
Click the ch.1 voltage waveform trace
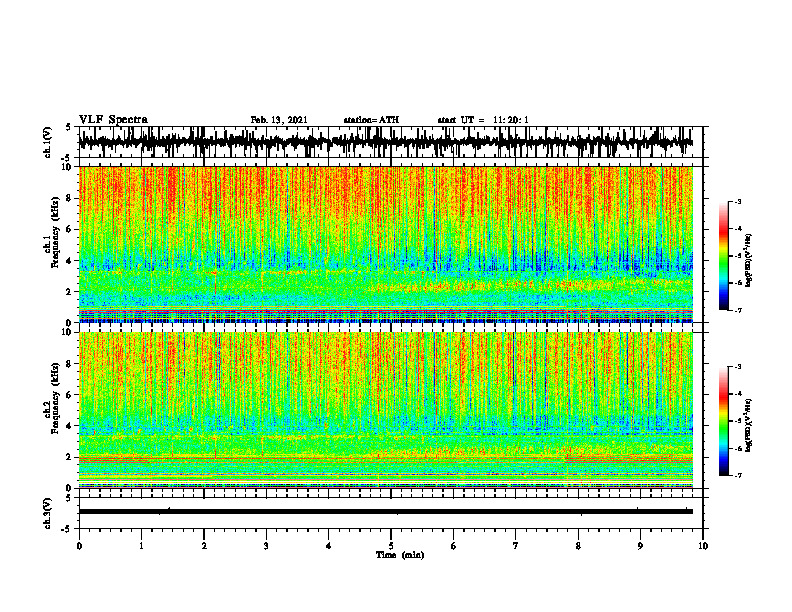point(386,142)
